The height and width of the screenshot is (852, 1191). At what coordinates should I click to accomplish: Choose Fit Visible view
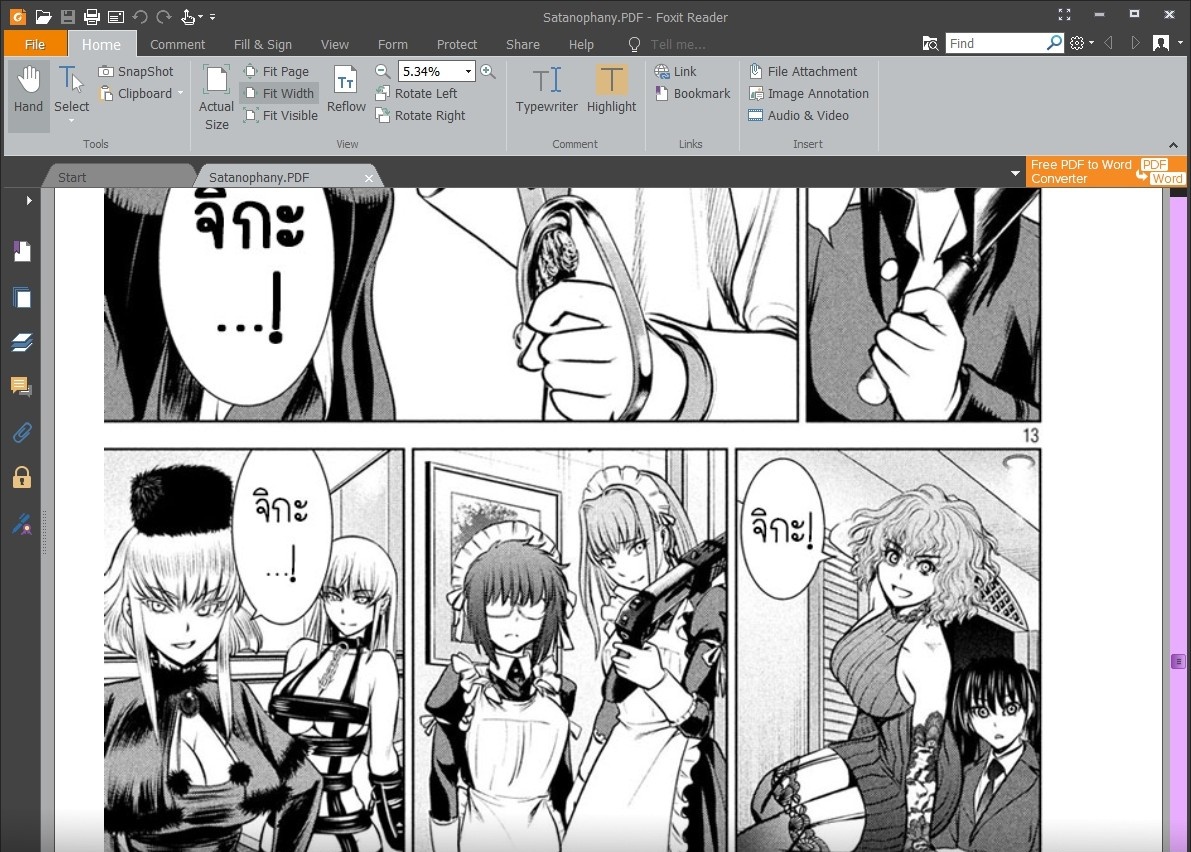point(280,115)
